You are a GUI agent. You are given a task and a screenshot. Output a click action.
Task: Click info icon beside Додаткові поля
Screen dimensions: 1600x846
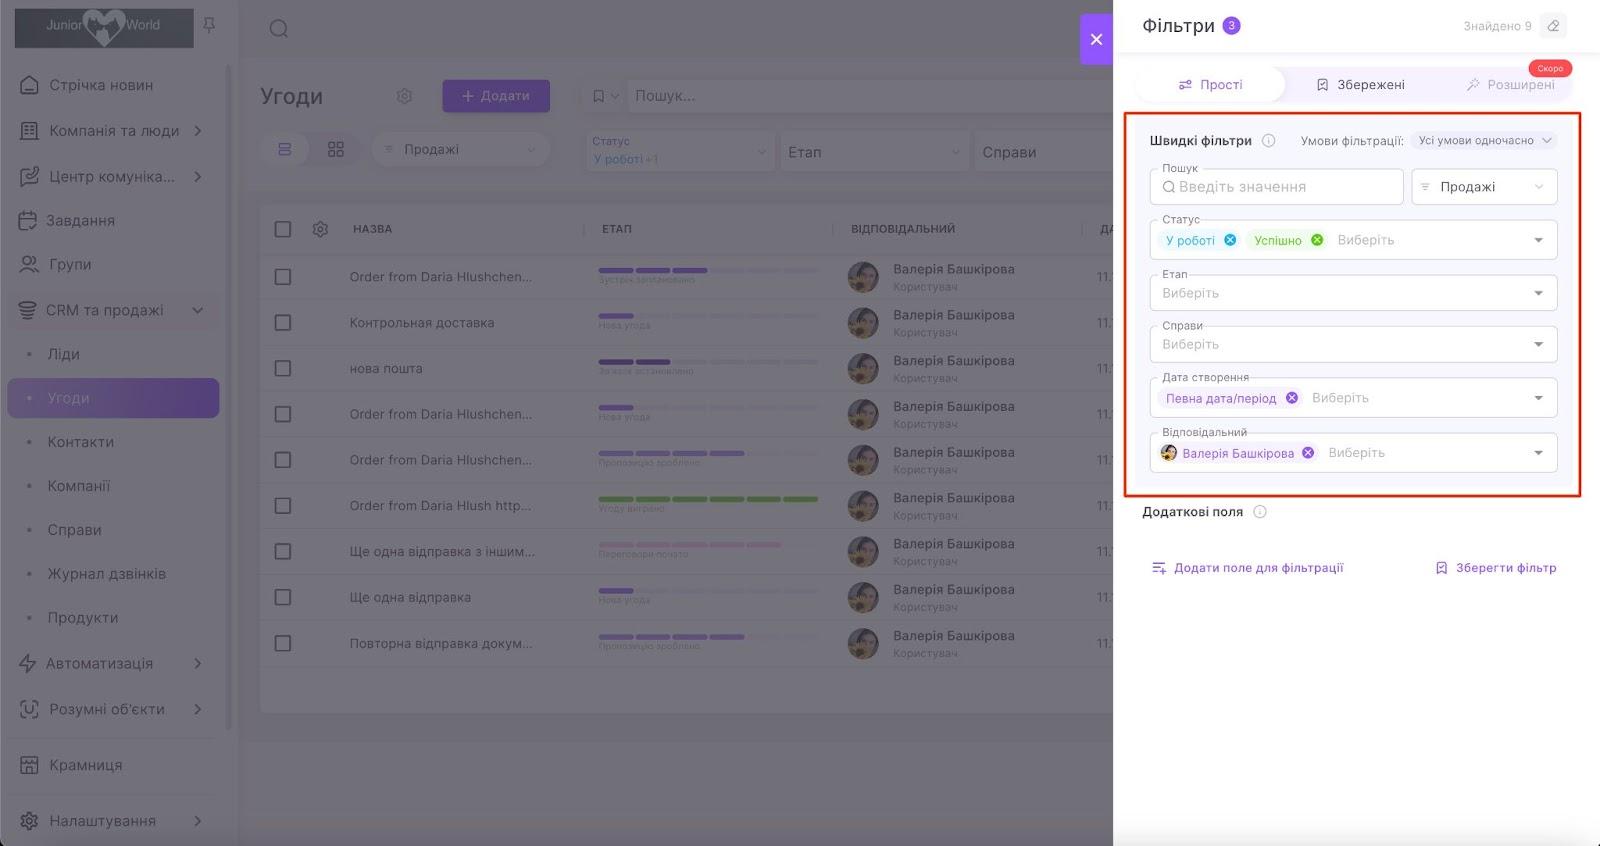click(x=1260, y=512)
